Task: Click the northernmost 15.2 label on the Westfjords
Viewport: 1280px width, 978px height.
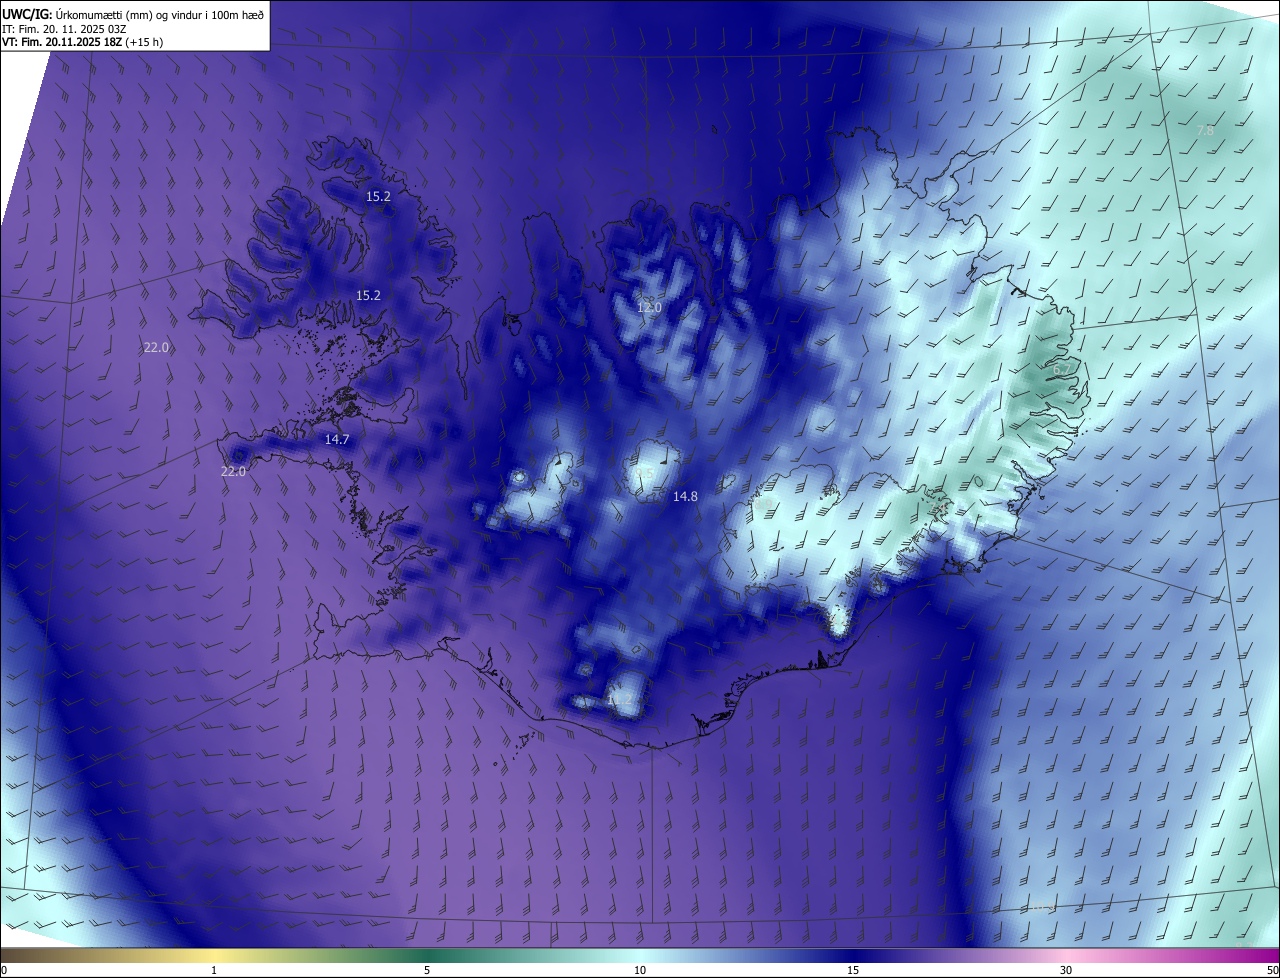Action: 378,197
